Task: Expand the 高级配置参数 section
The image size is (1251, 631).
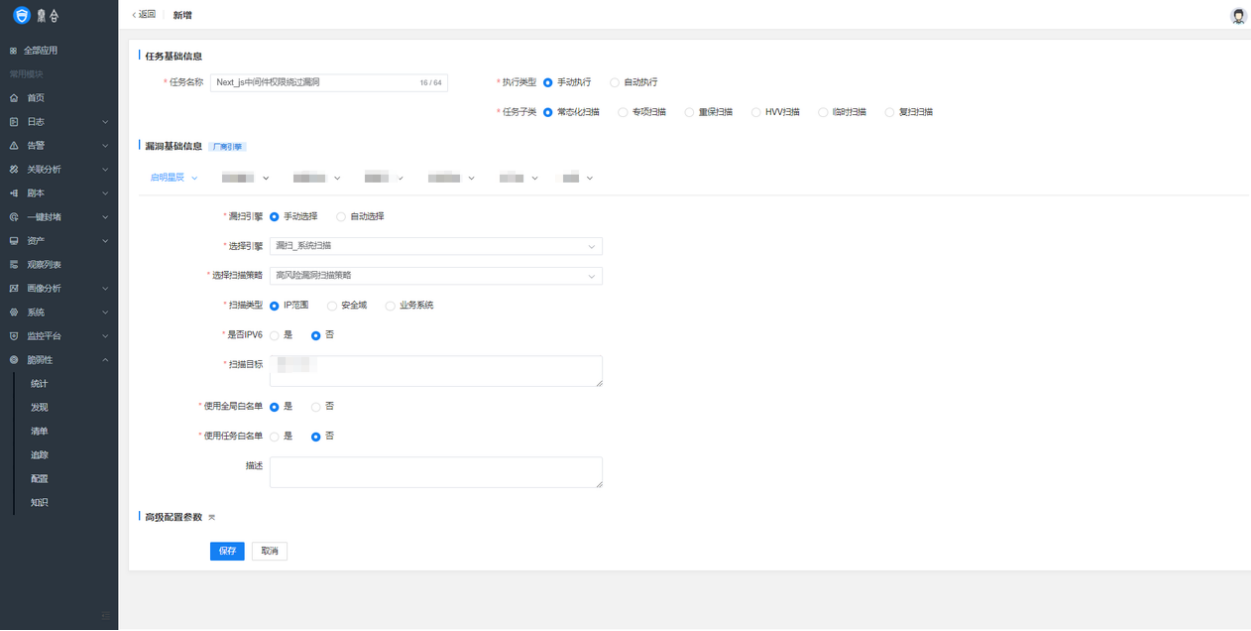Action: pyautogui.click(x=211, y=517)
